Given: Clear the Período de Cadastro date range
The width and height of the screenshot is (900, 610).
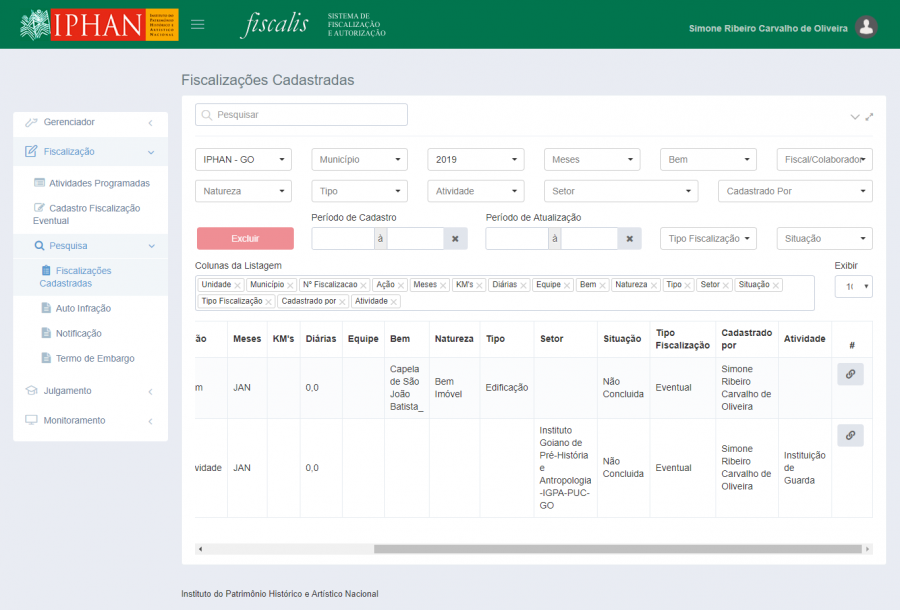Looking at the screenshot, I should (454, 239).
